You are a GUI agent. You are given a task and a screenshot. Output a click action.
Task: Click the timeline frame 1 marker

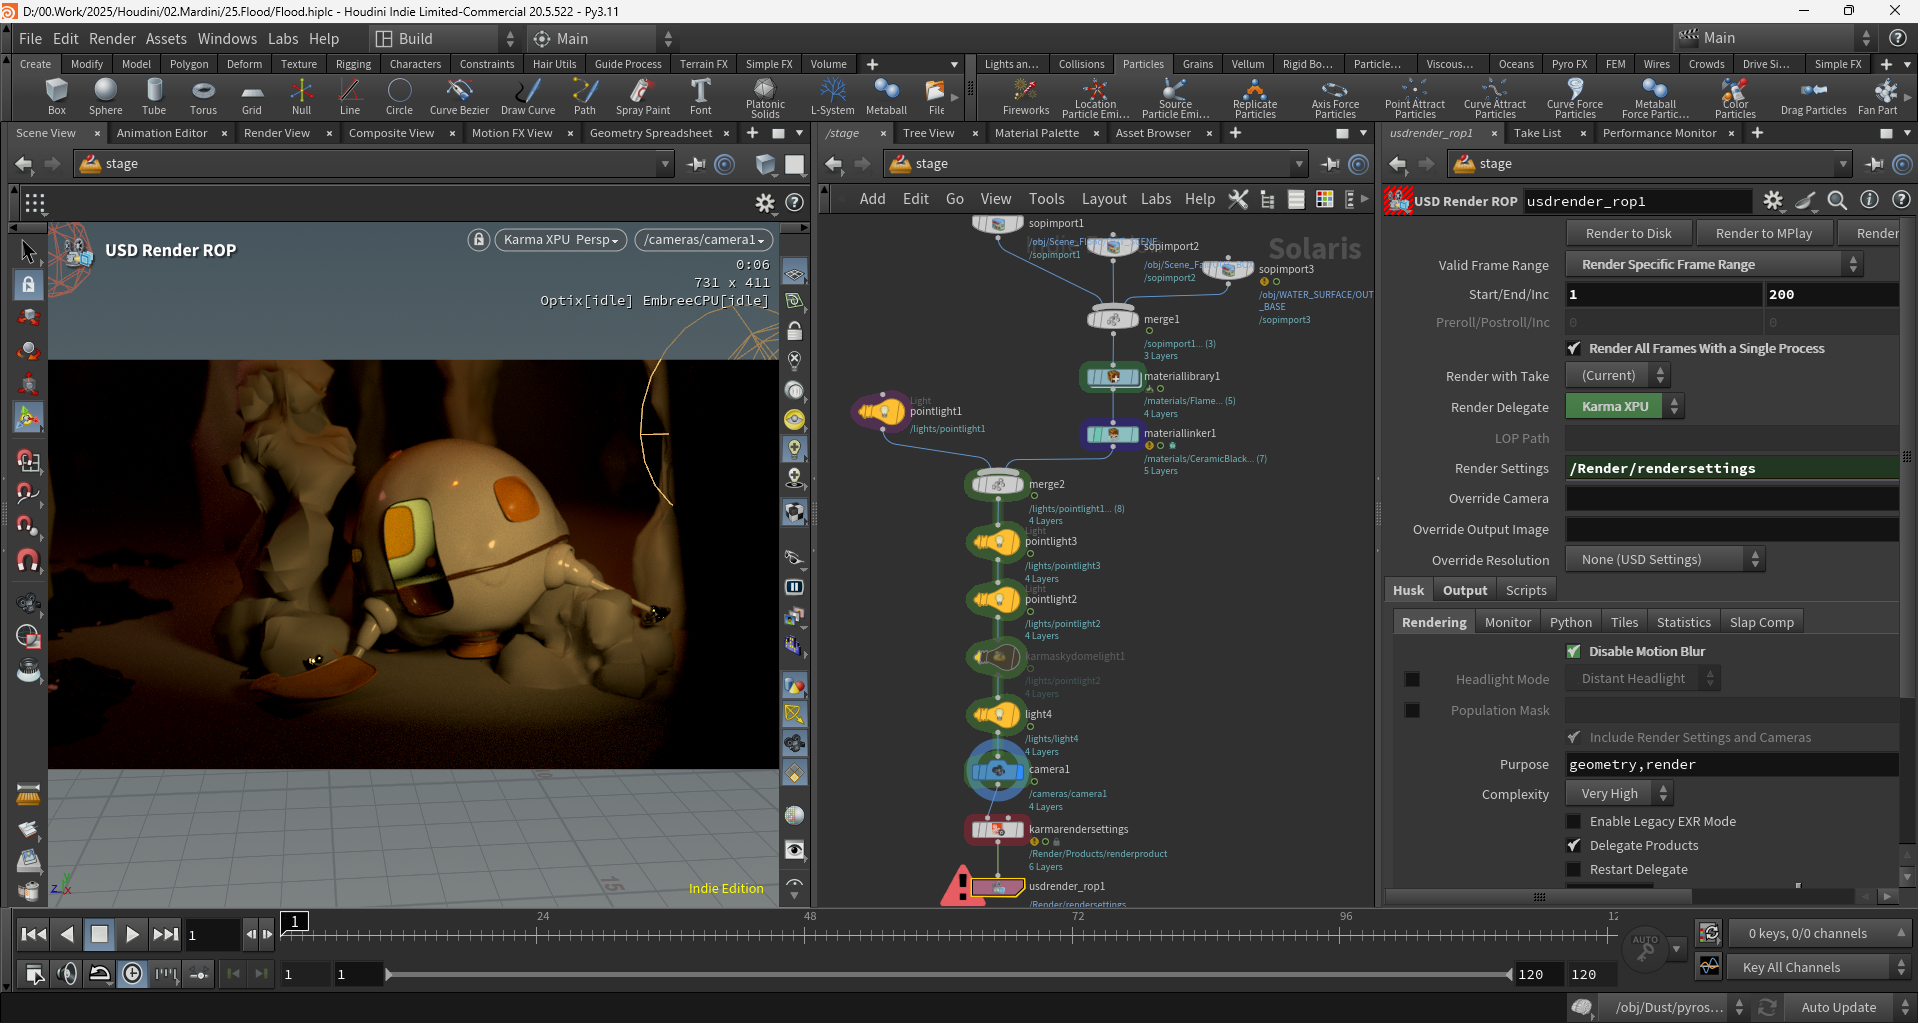pyautogui.click(x=294, y=922)
